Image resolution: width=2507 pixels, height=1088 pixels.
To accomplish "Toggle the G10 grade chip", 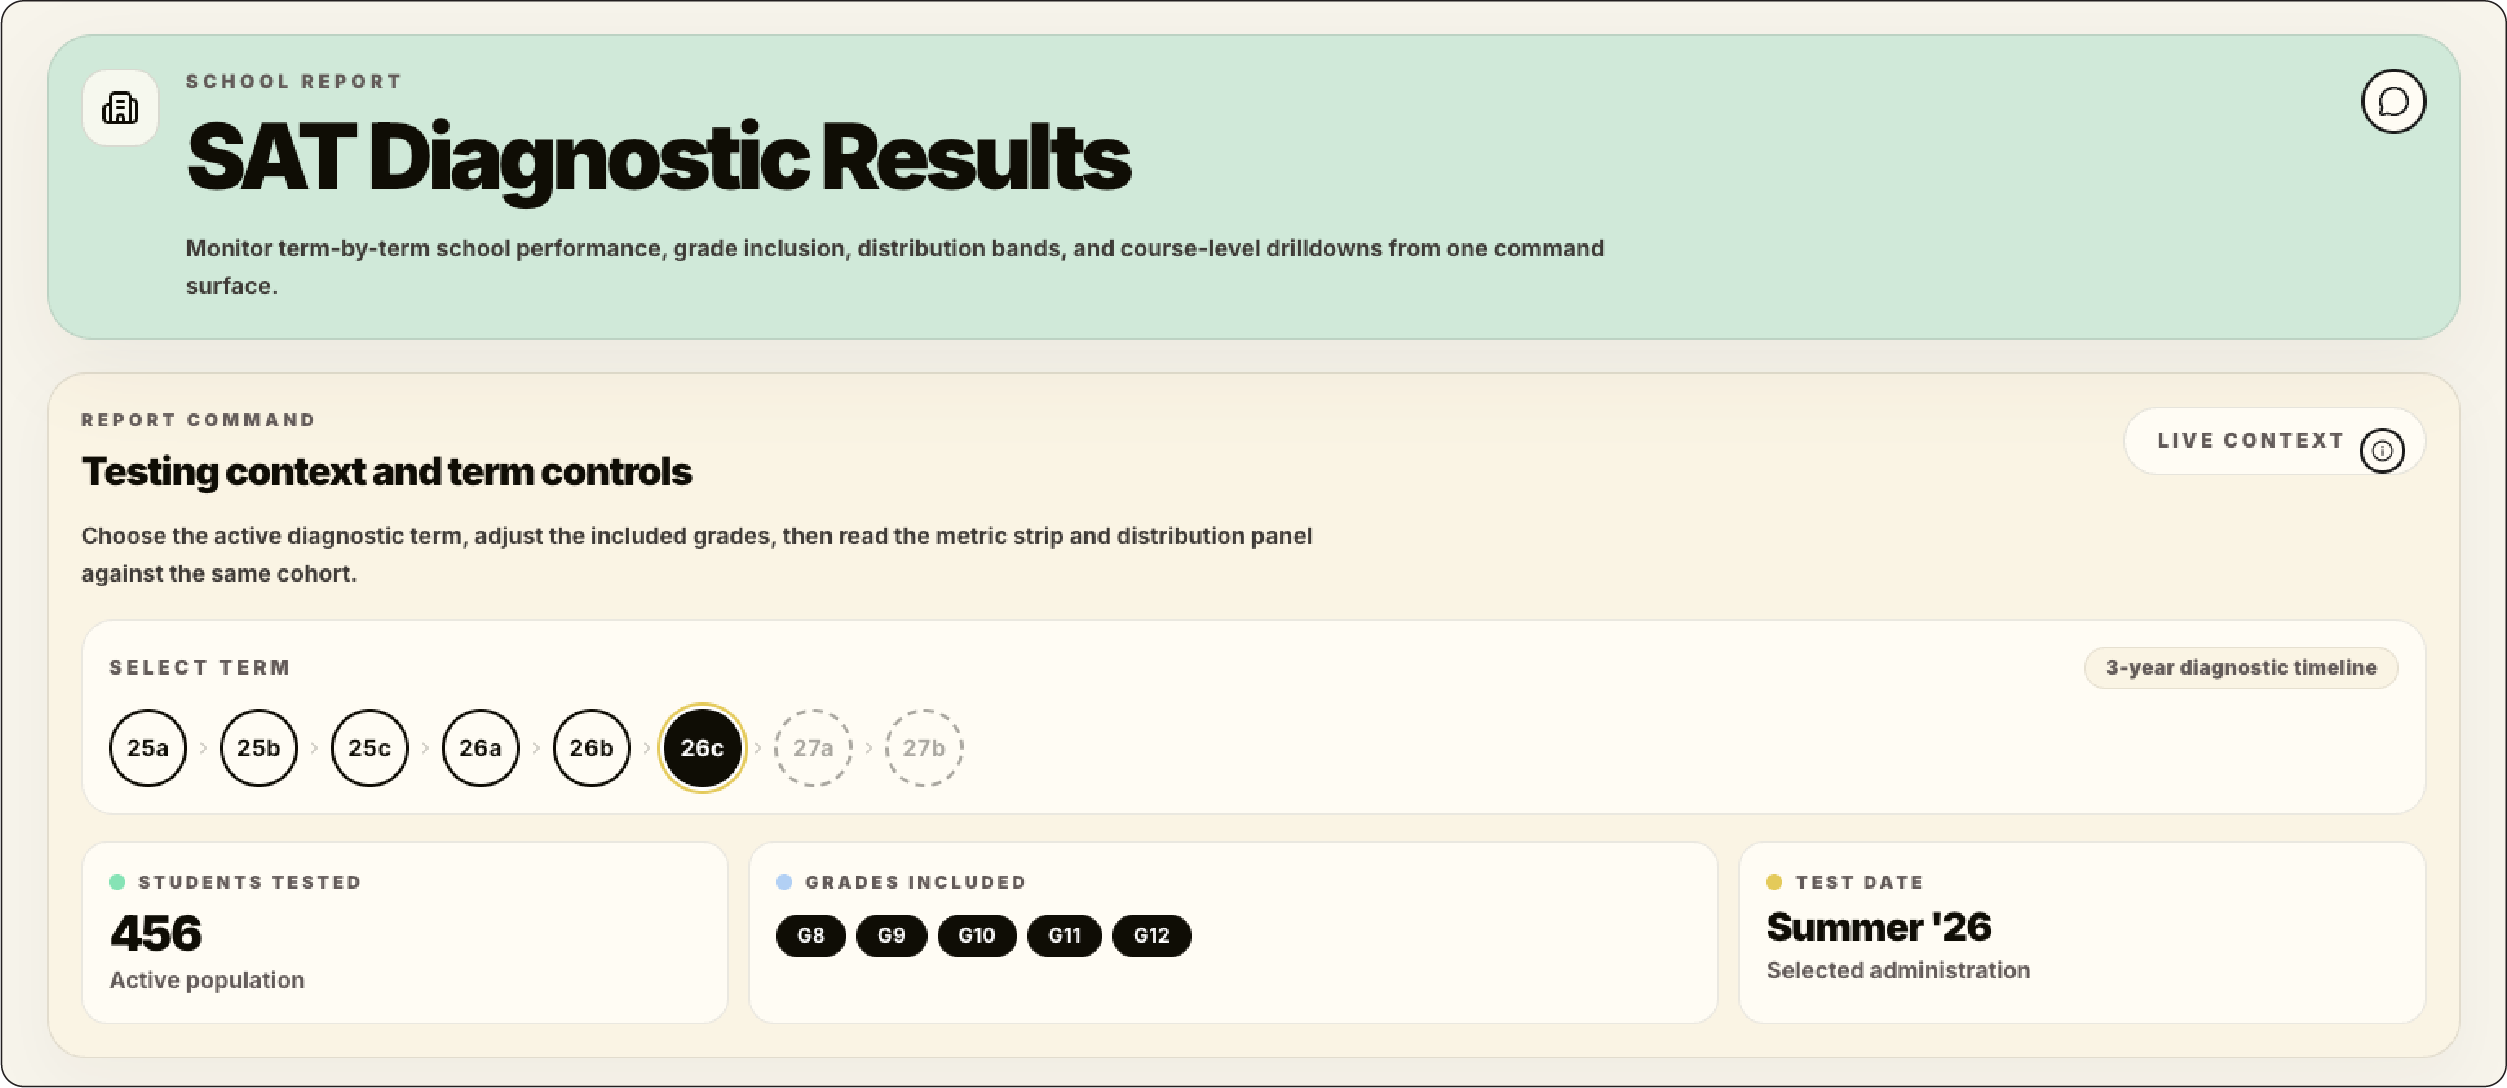I will [977, 936].
